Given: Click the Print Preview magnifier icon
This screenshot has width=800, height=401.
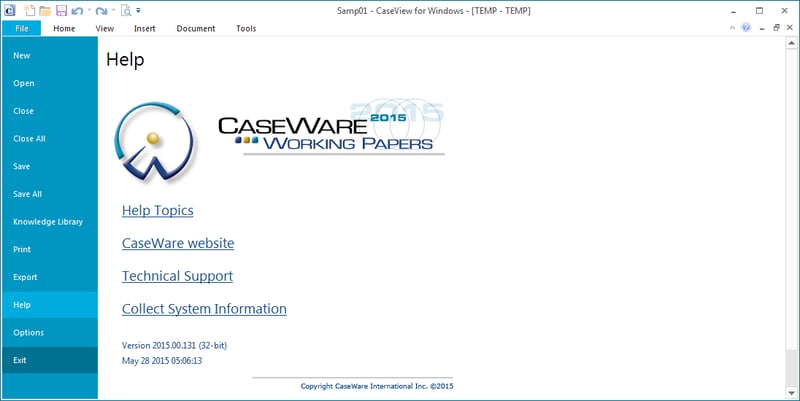Looking at the screenshot, I should click(125, 10).
